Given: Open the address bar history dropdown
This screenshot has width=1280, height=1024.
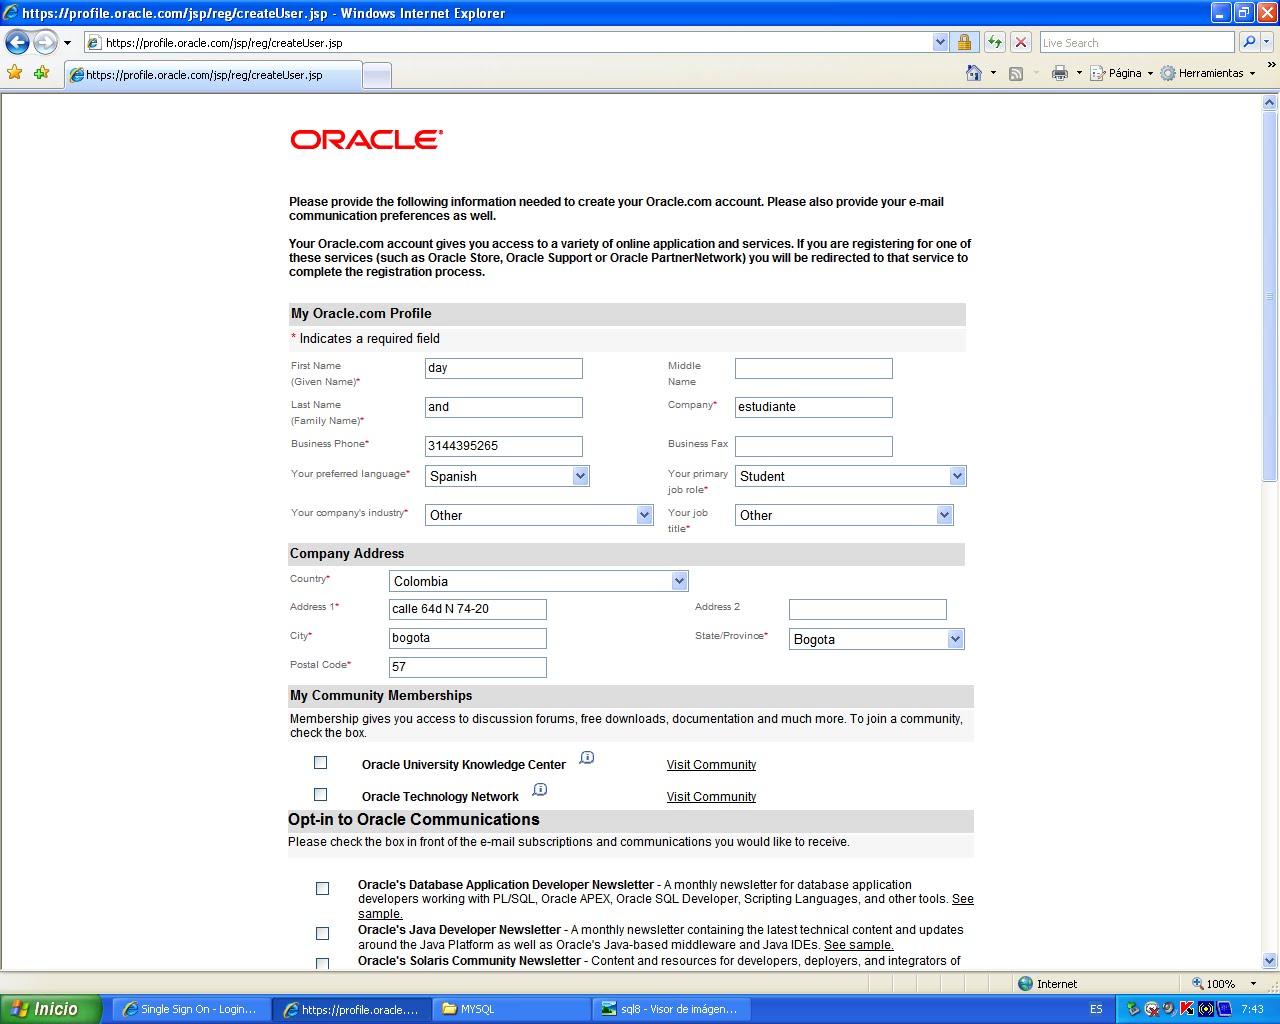Looking at the screenshot, I should pyautogui.click(x=940, y=42).
